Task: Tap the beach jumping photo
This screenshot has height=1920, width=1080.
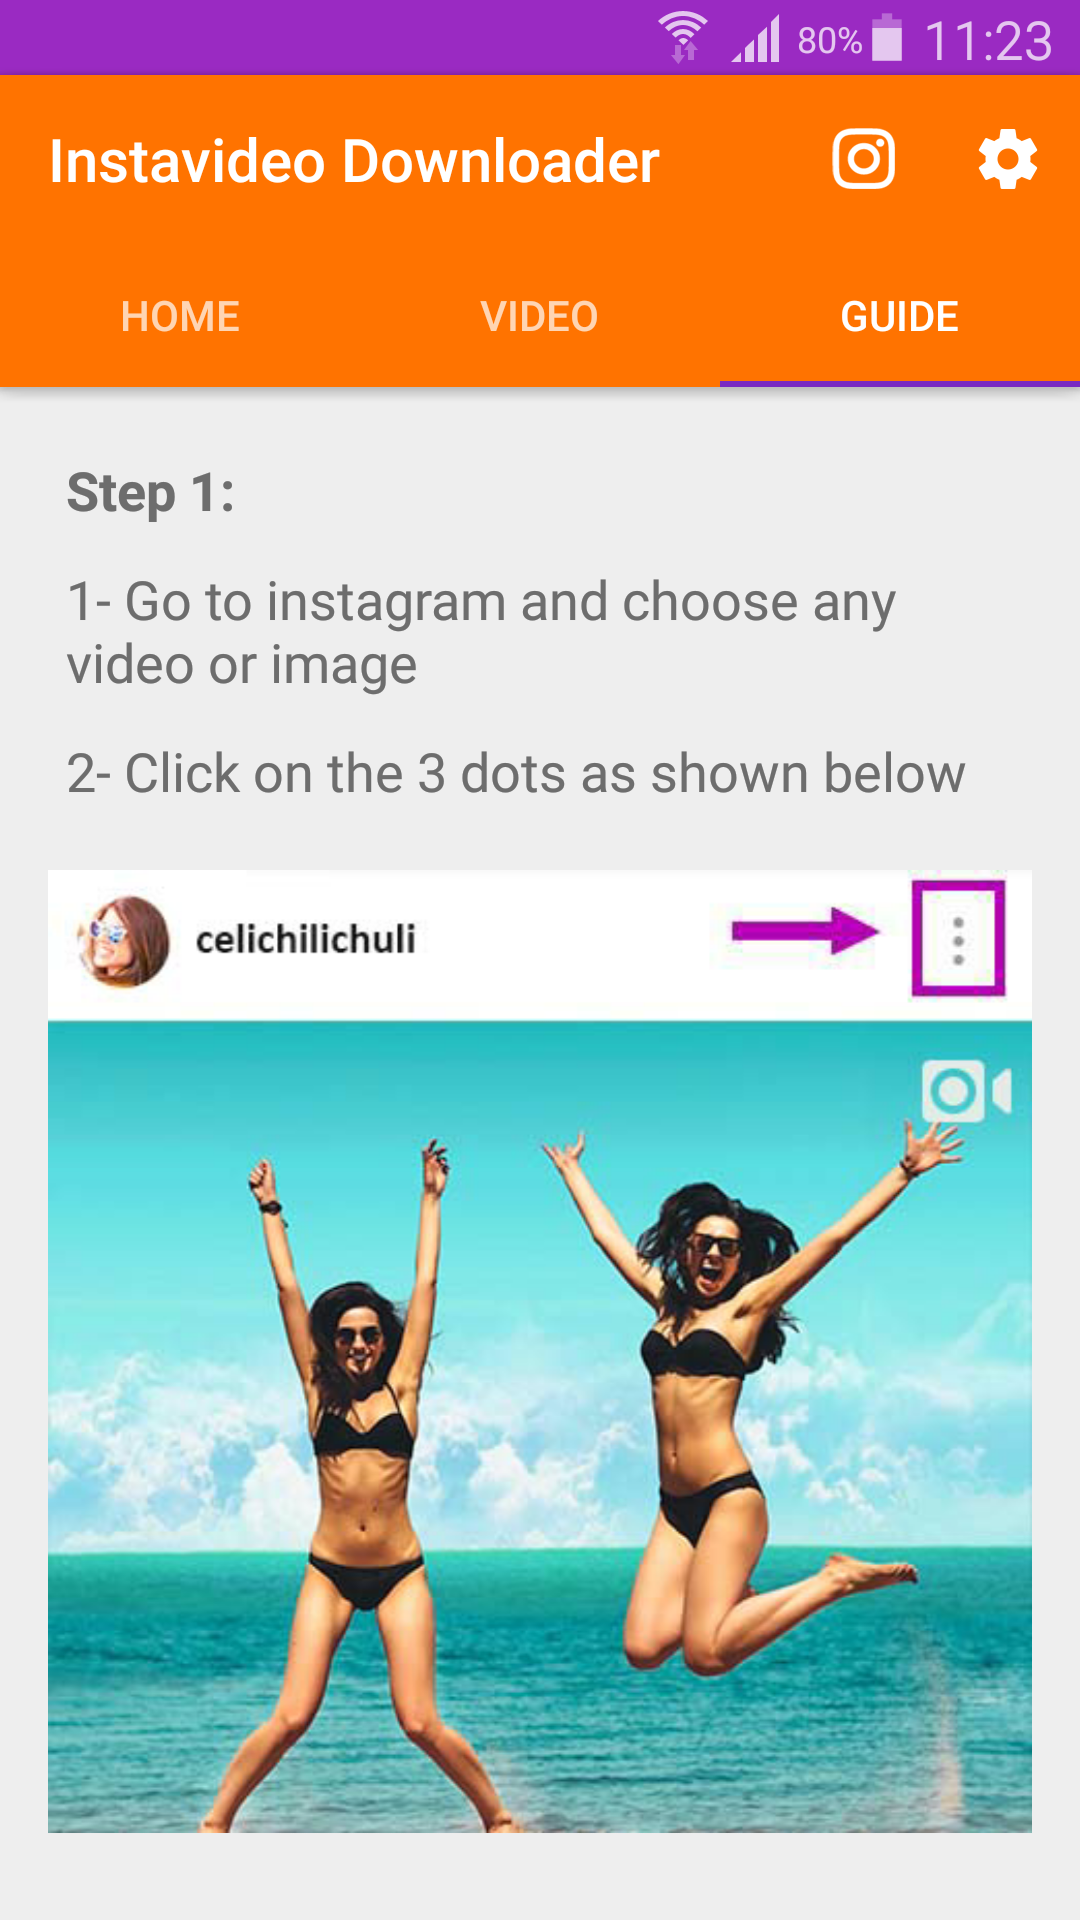Action: pos(540,1427)
